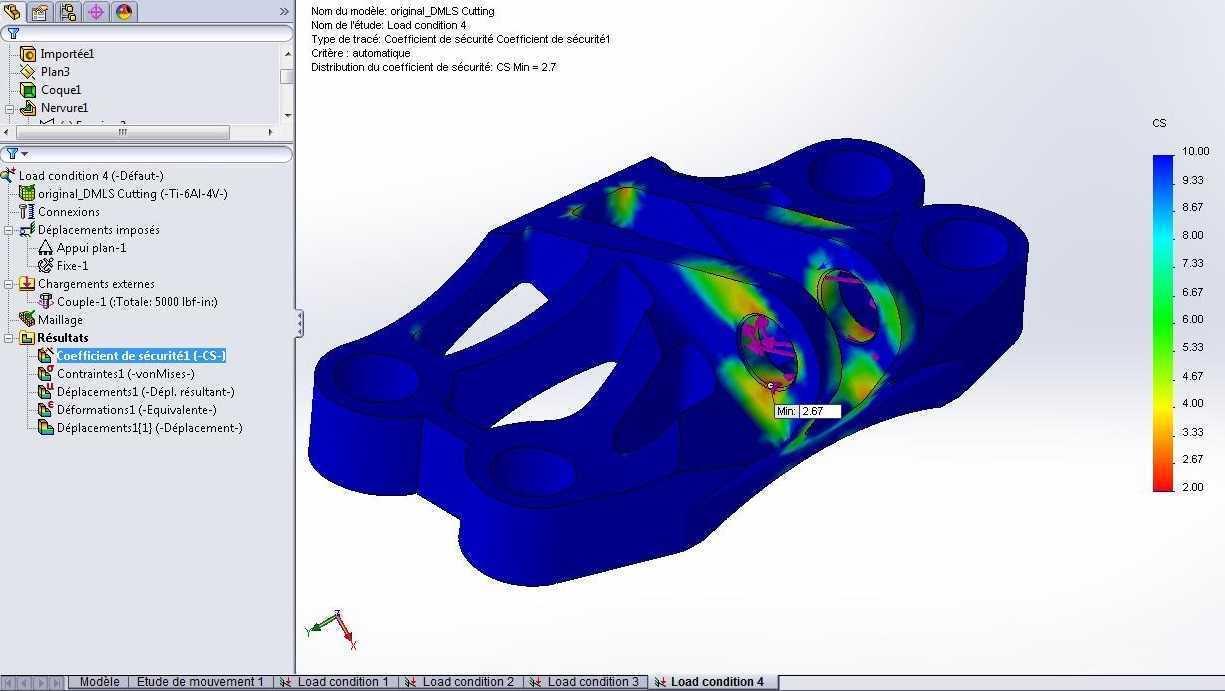Select Fixe-1 fixture
1225x691 pixels.
73,266
